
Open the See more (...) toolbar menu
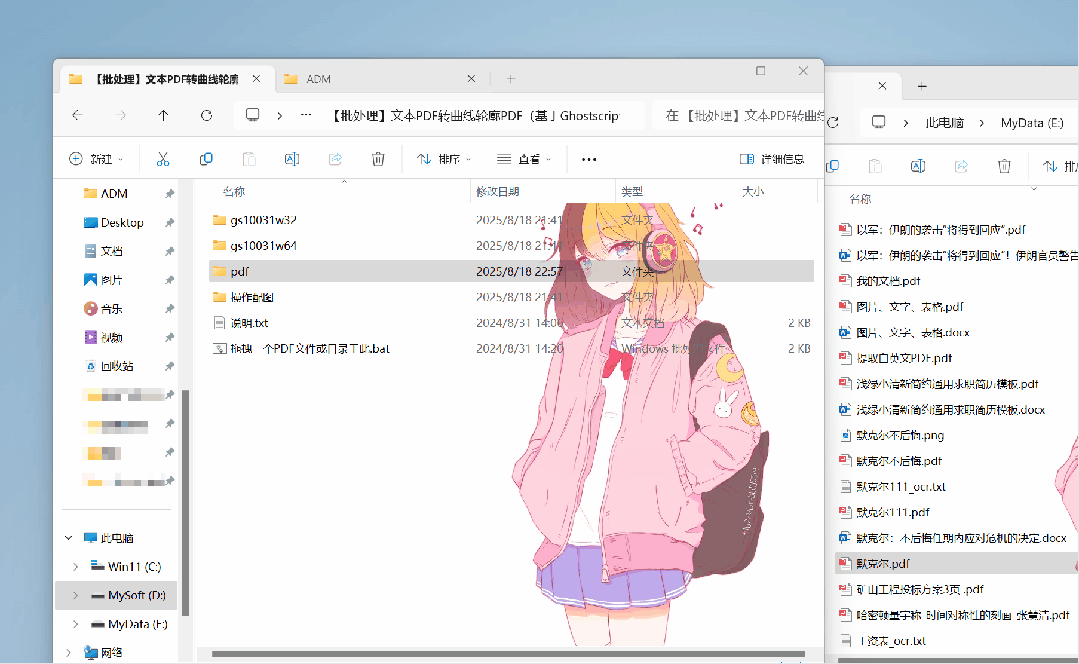589,159
